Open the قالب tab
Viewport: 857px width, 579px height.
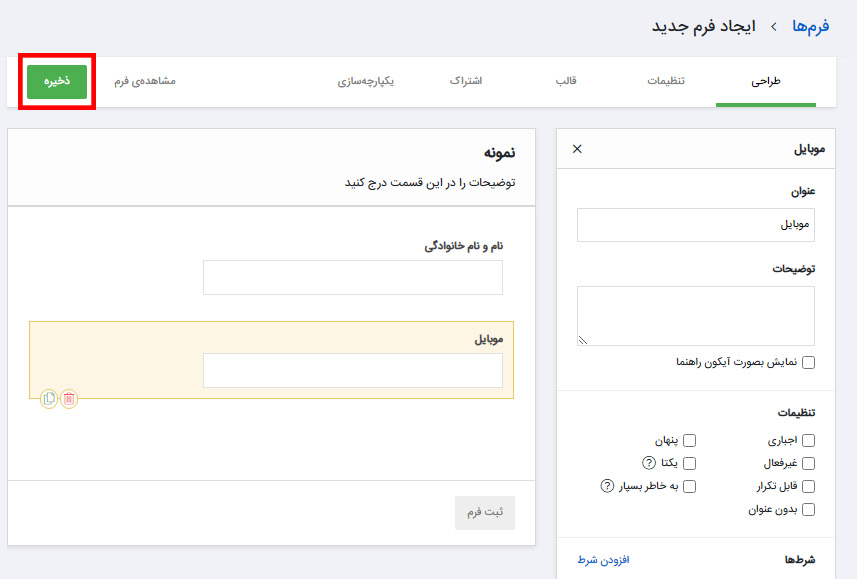point(566,81)
